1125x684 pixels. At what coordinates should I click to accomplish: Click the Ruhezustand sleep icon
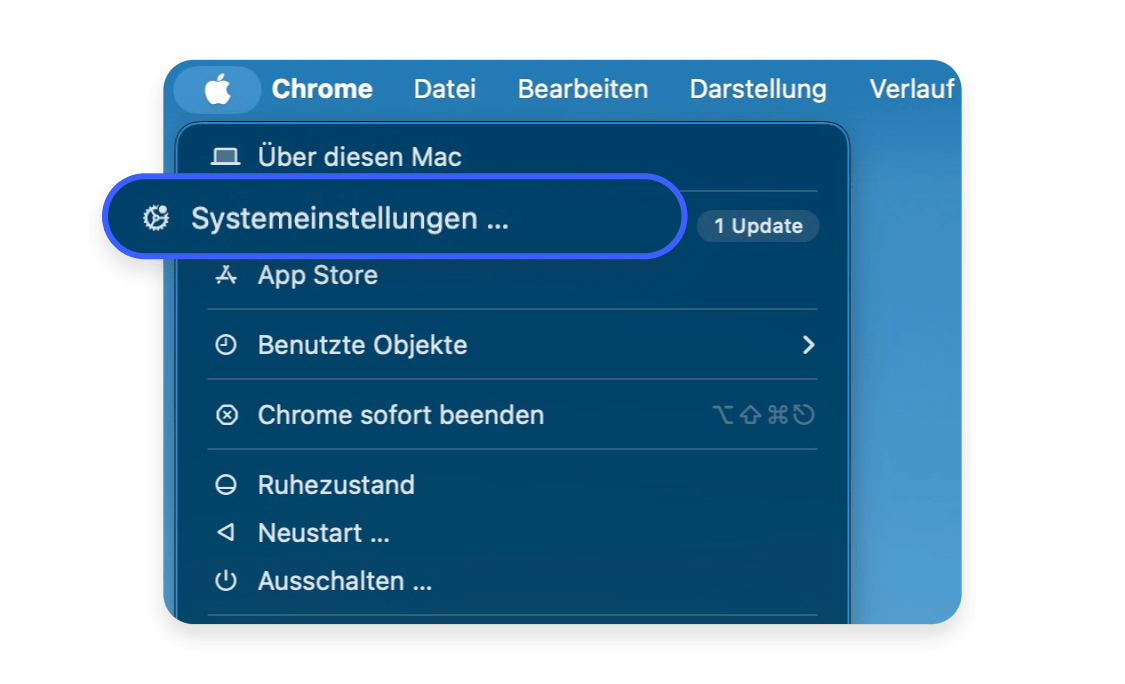click(227, 485)
